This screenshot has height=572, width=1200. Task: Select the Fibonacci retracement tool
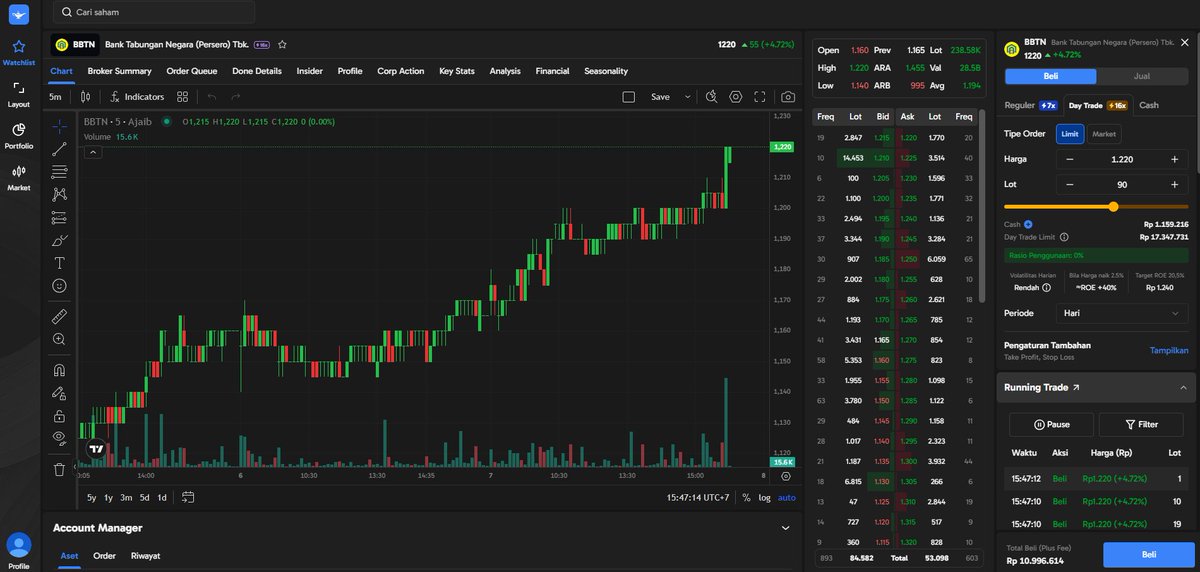(x=60, y=172)
